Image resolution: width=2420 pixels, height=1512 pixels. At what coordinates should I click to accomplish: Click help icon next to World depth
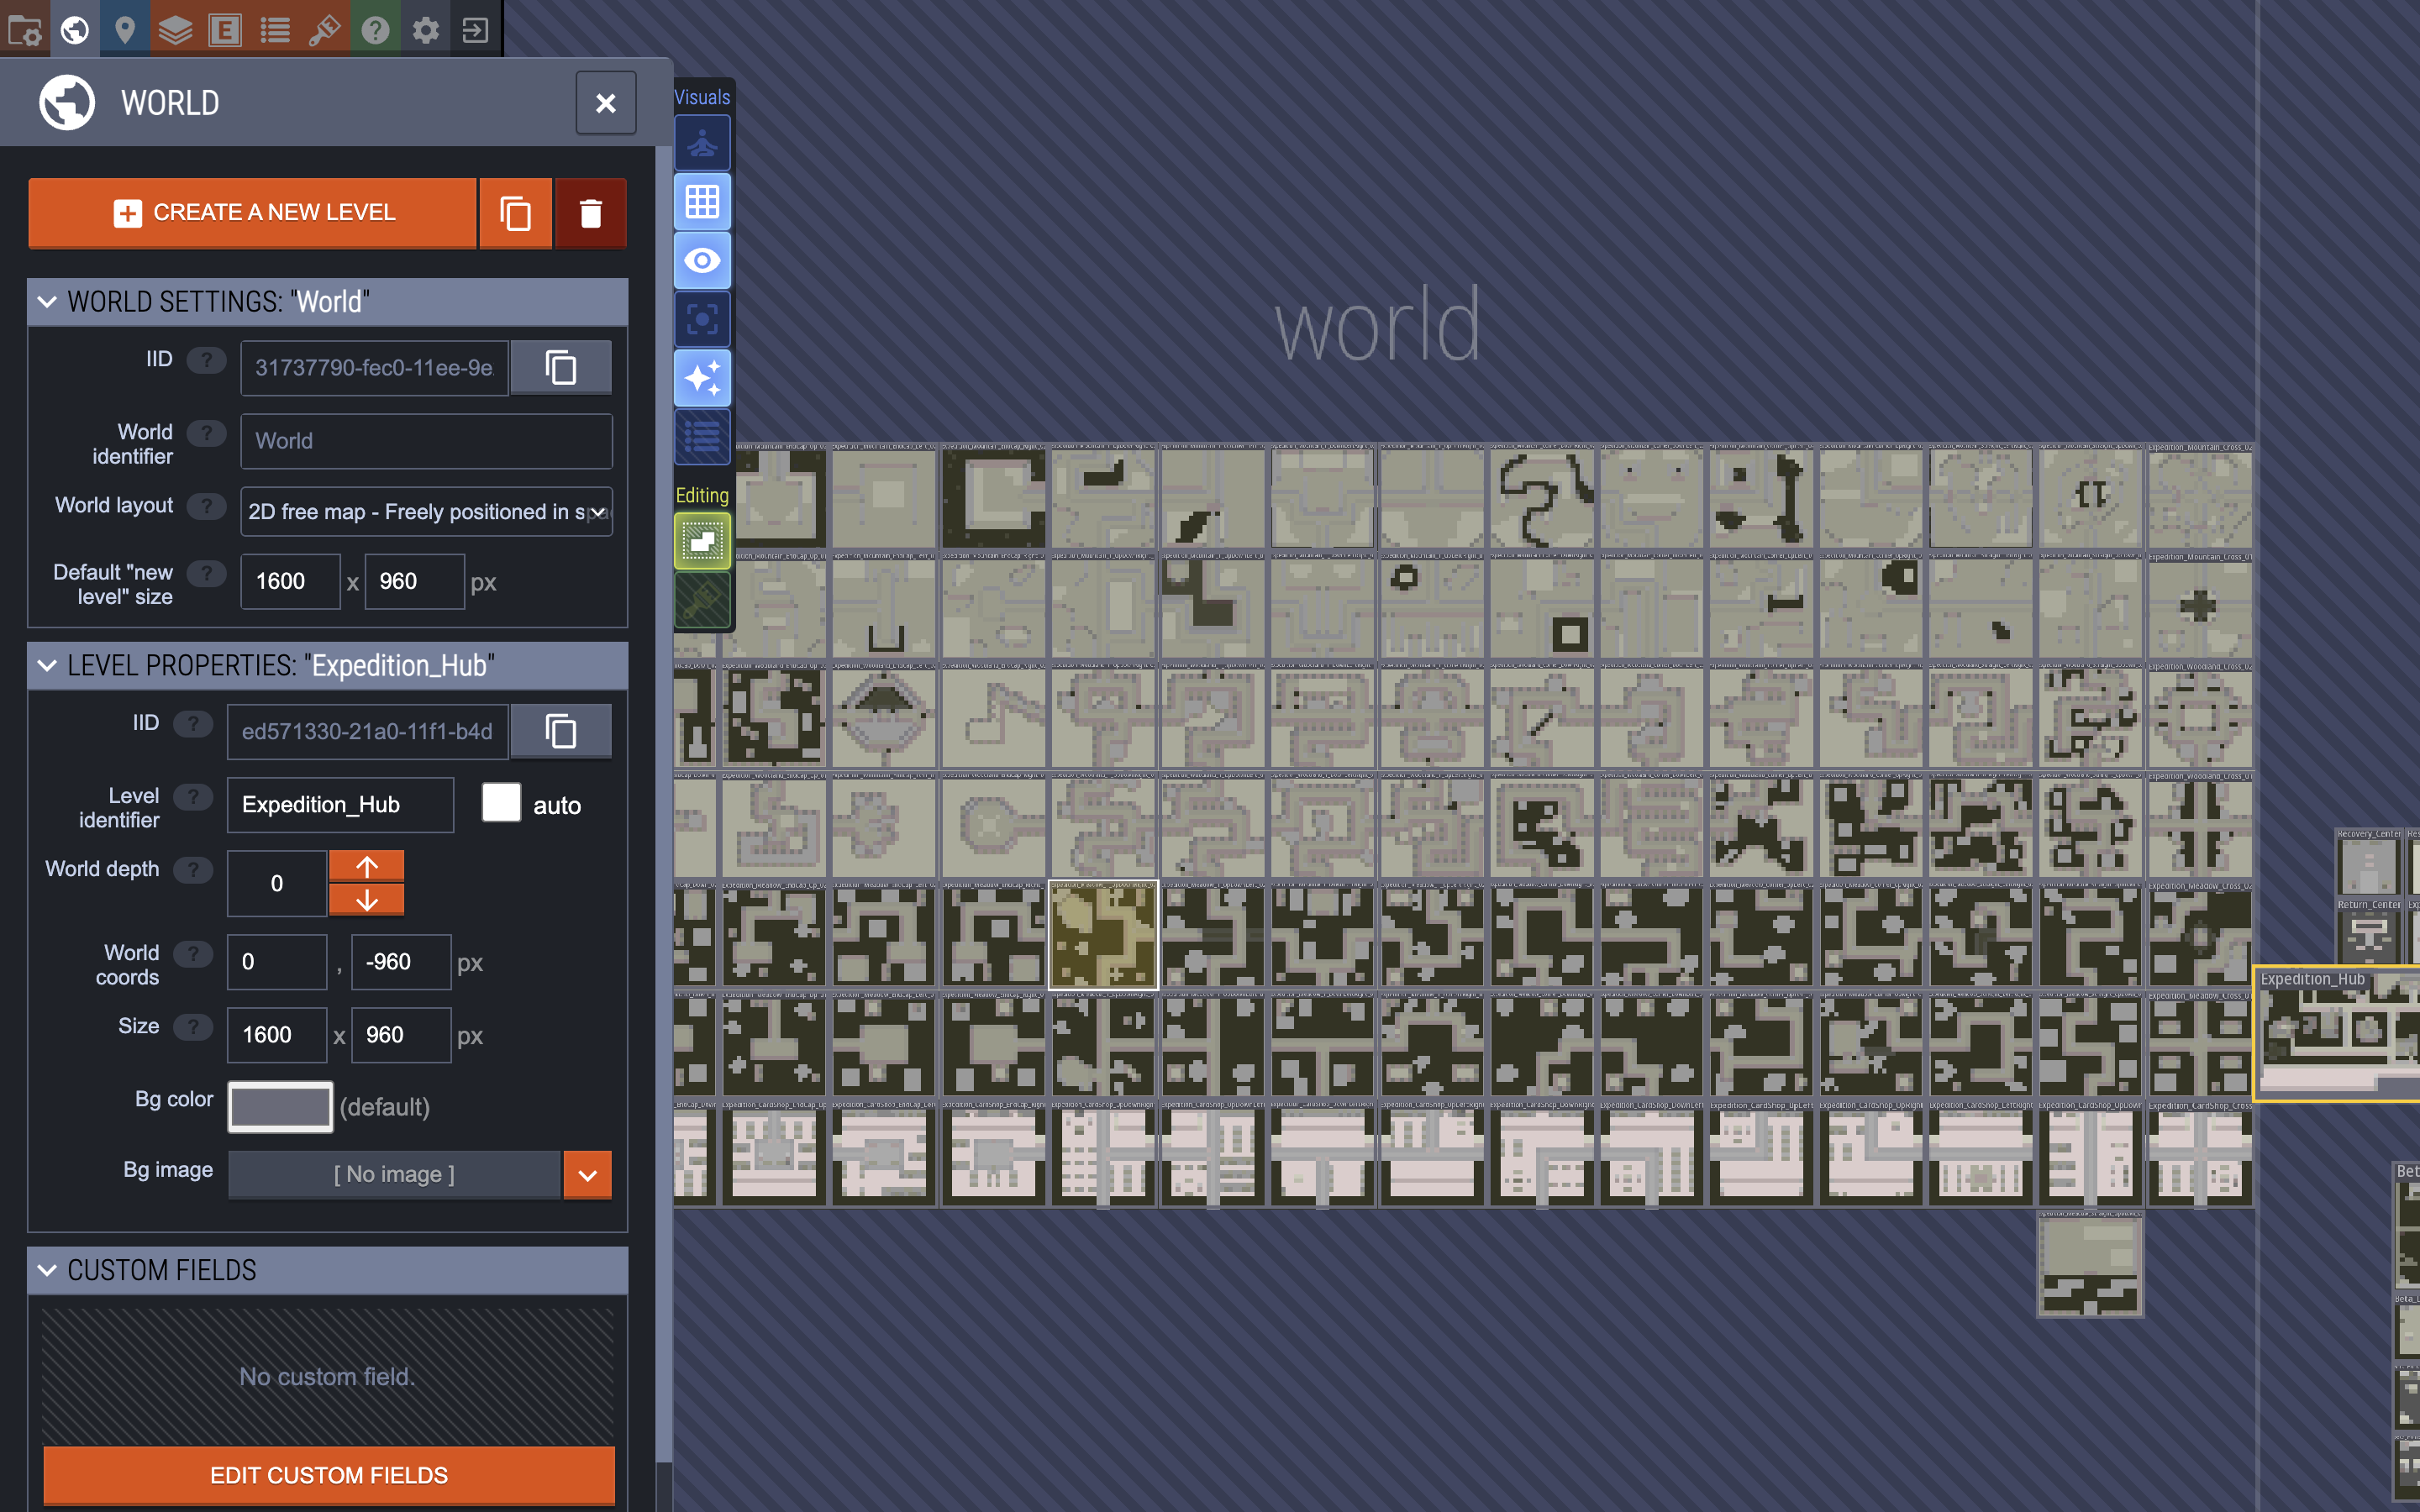tap(193, 869)
